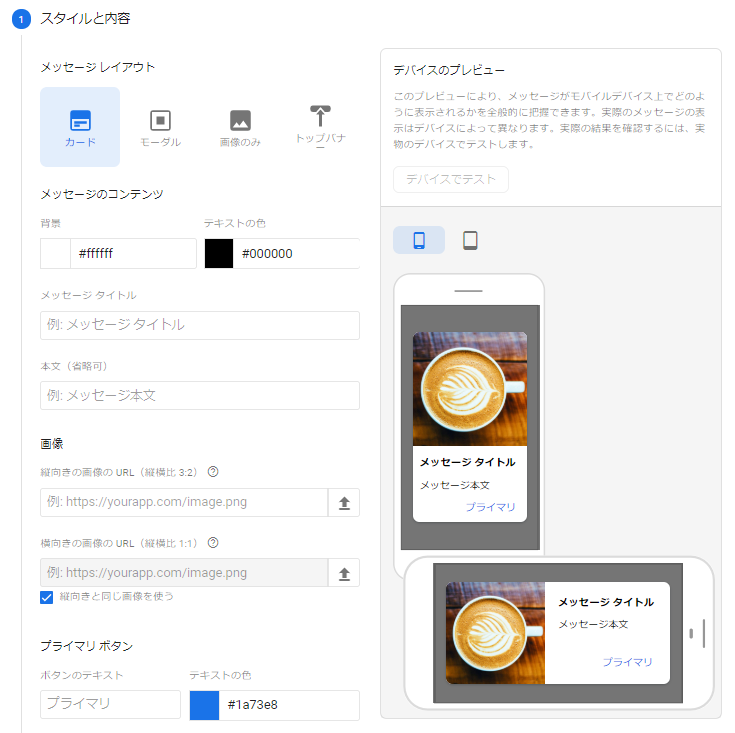Focus the 本文 message body field

point(200,395)
